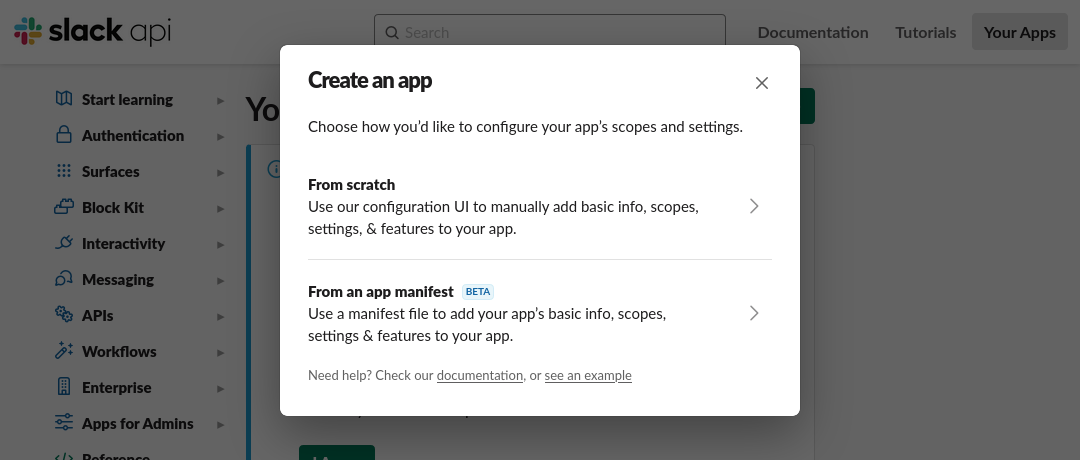
Task: Click the Slack API logo
Action: (92, 32)
